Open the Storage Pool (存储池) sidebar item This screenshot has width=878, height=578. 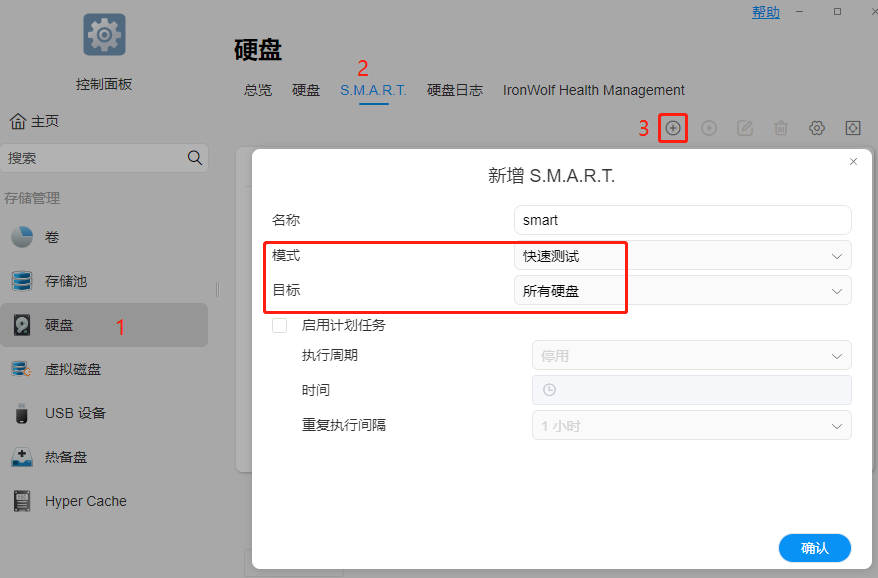click(104, 281)
